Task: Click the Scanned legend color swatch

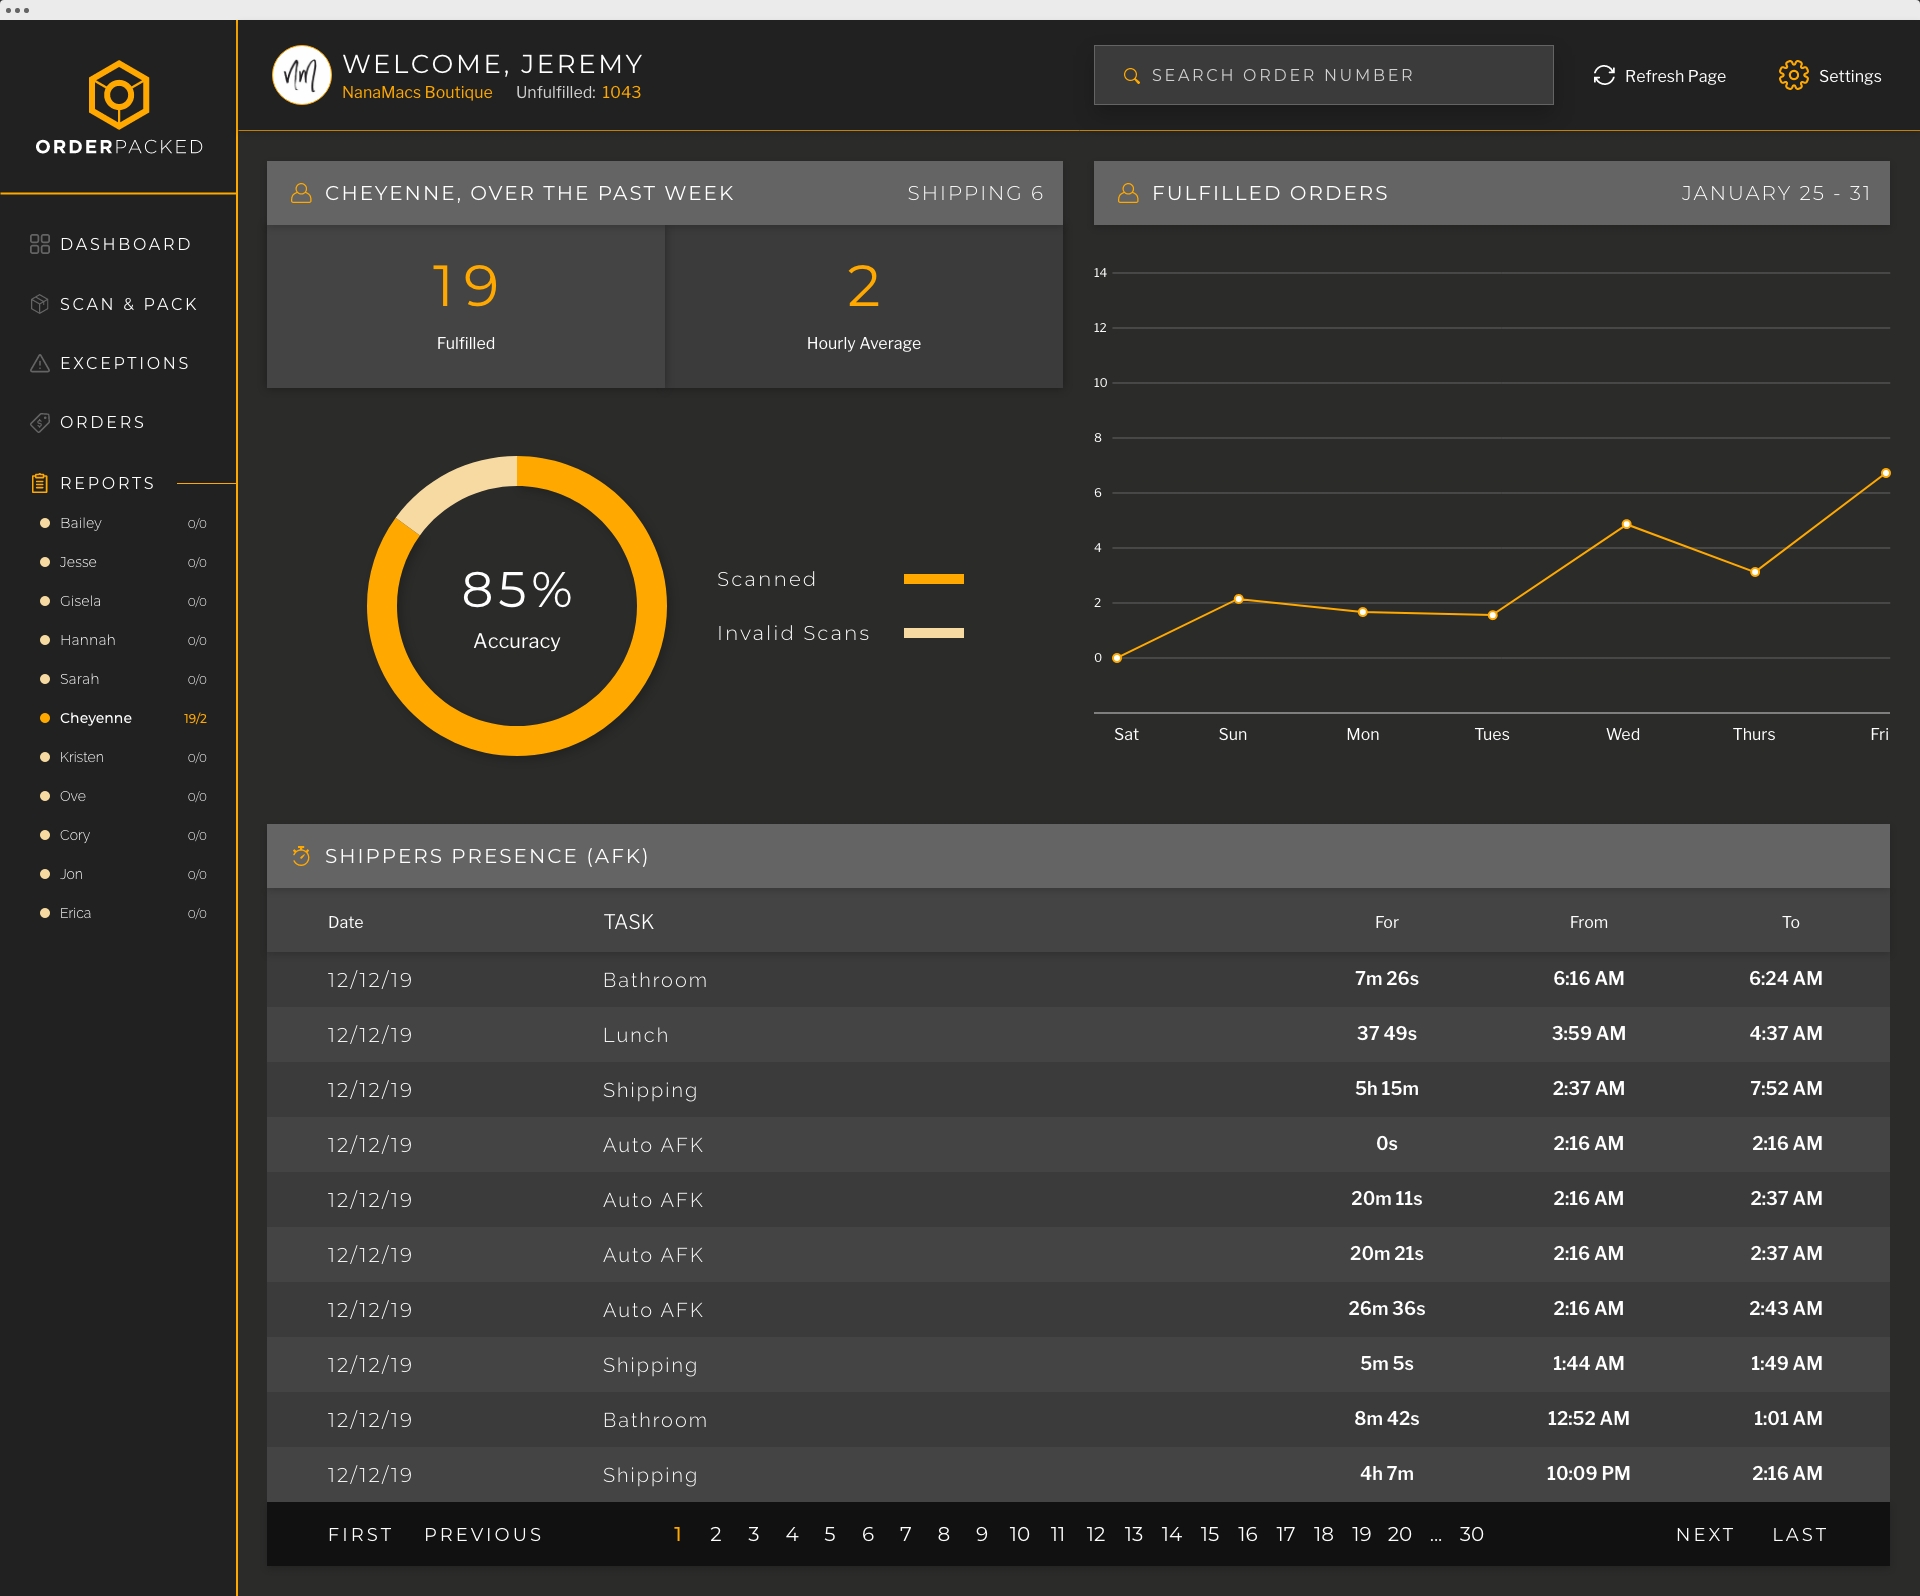Action: pos(933,579)
